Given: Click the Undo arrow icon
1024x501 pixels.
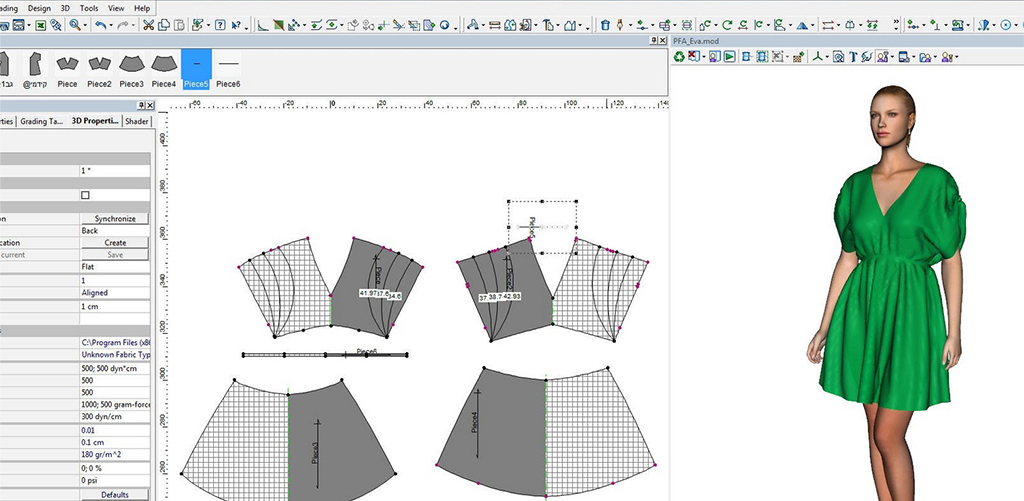Looking at the screenshot, I should tap(100, 25).
